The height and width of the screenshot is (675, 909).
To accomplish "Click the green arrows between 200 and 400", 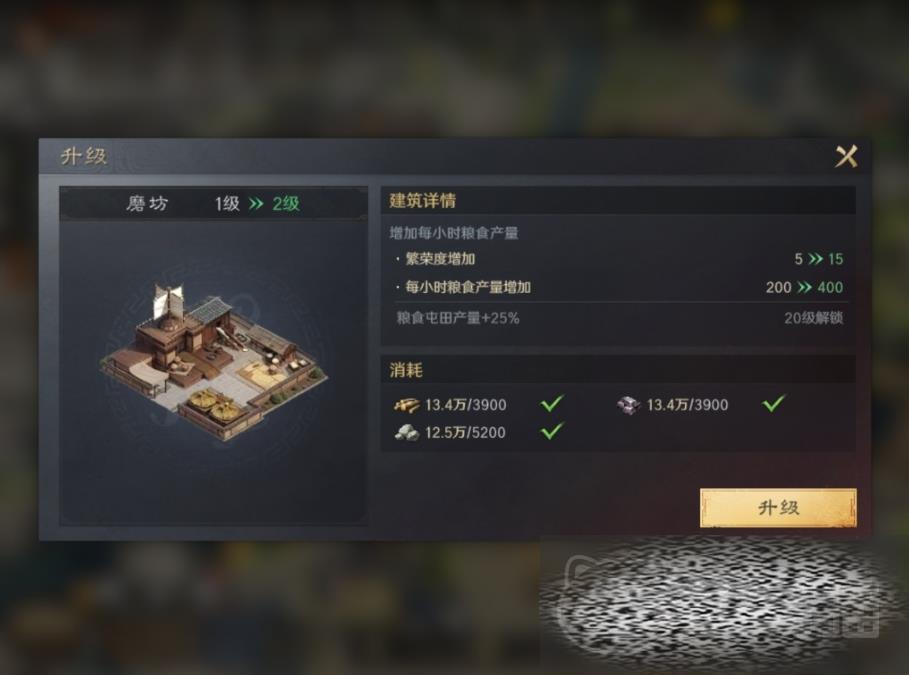I will click(805, 287).
